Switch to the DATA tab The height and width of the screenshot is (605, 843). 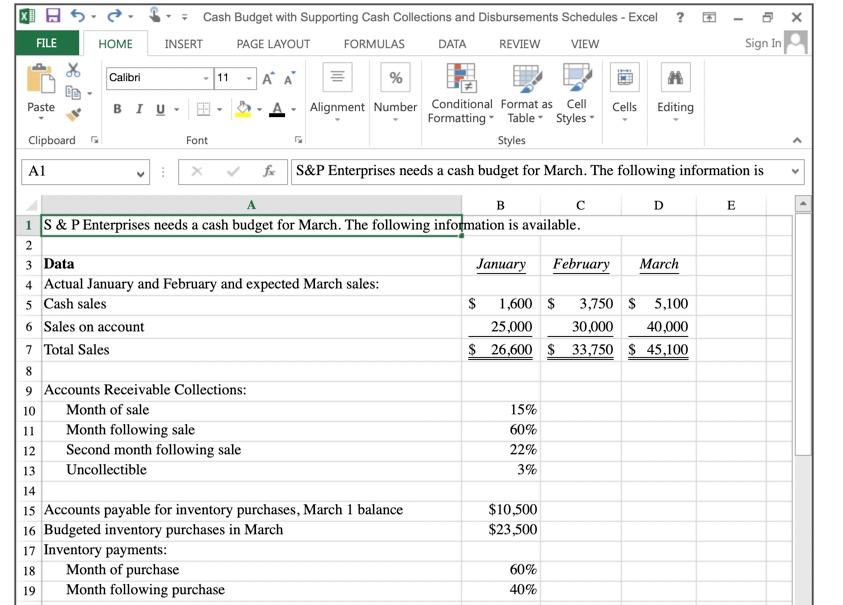tap(452, 44)
